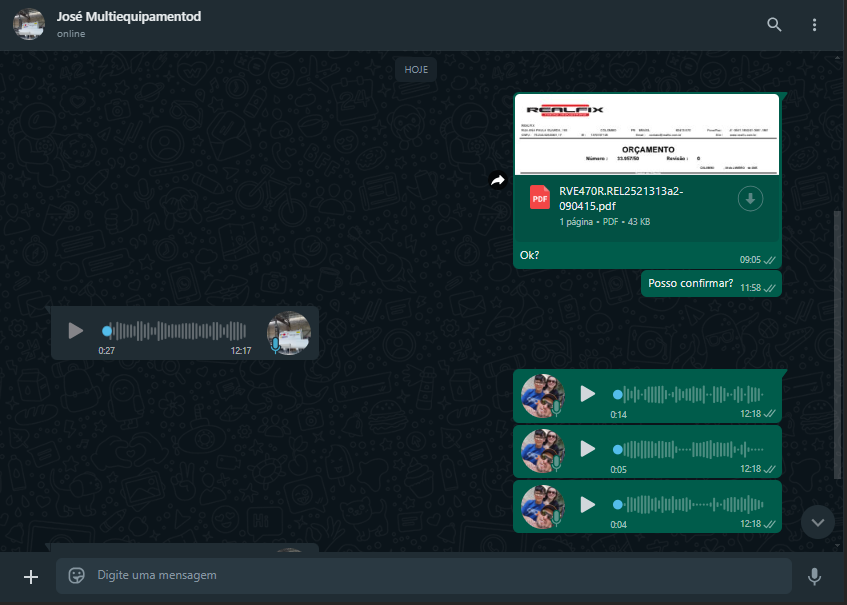Screen dimensions: 847x605
Task: Play the 0:05 sent voice message
Action: point(587,449)
